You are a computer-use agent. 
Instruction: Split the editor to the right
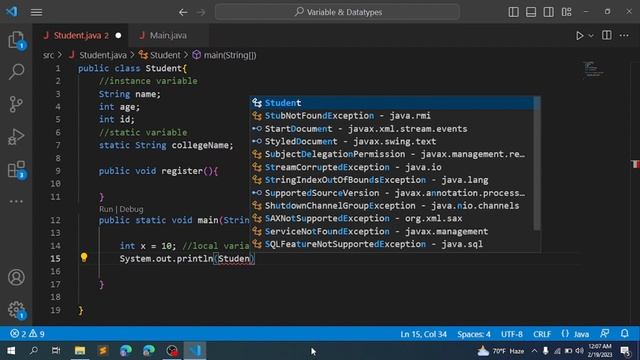click(x=607, y=36)
